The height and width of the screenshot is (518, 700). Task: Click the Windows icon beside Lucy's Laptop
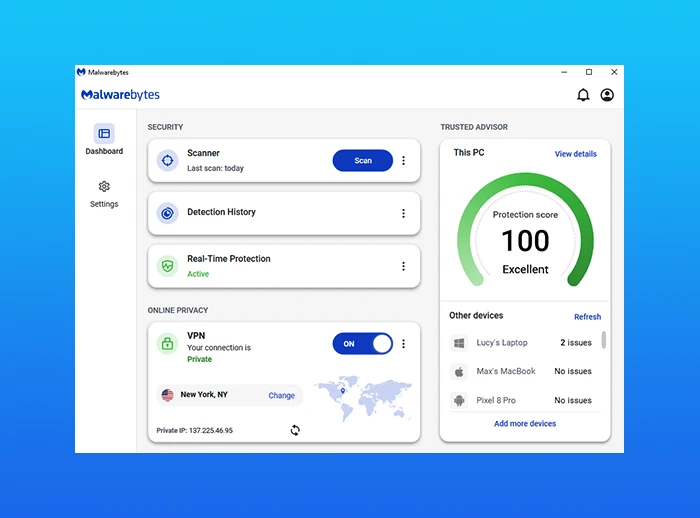(x=459, y=343)
